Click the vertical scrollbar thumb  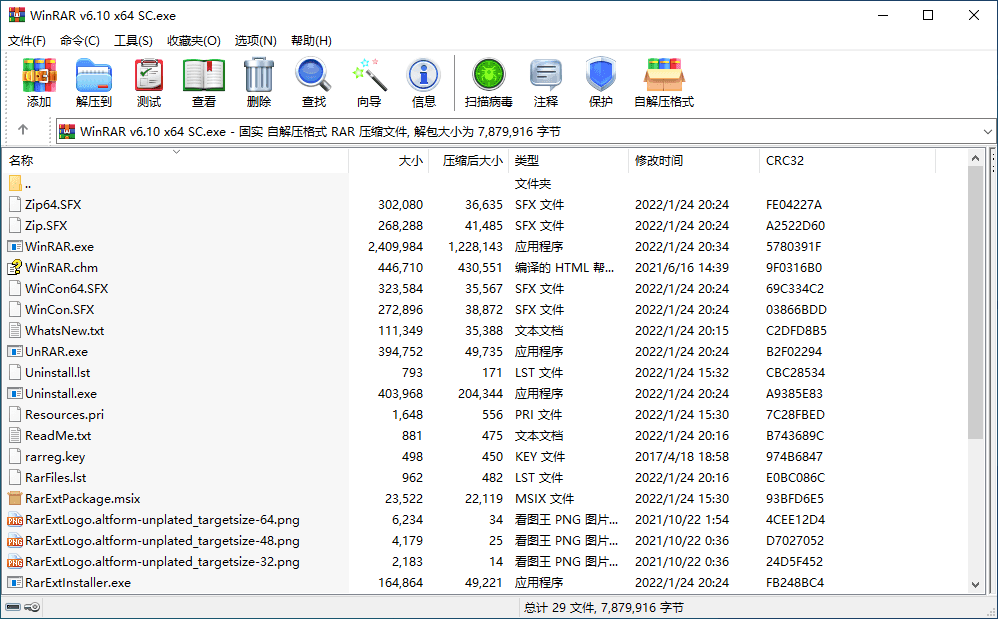pos(975,302)
